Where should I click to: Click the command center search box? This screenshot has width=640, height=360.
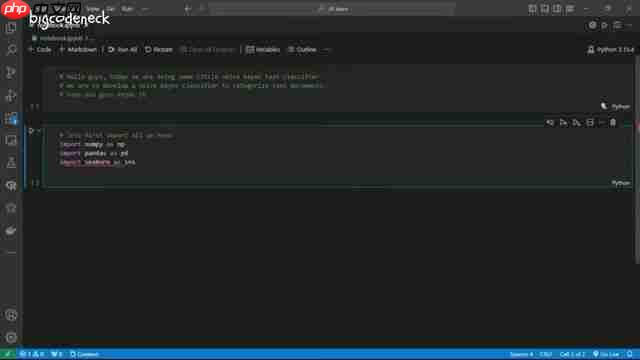(332, 9)
